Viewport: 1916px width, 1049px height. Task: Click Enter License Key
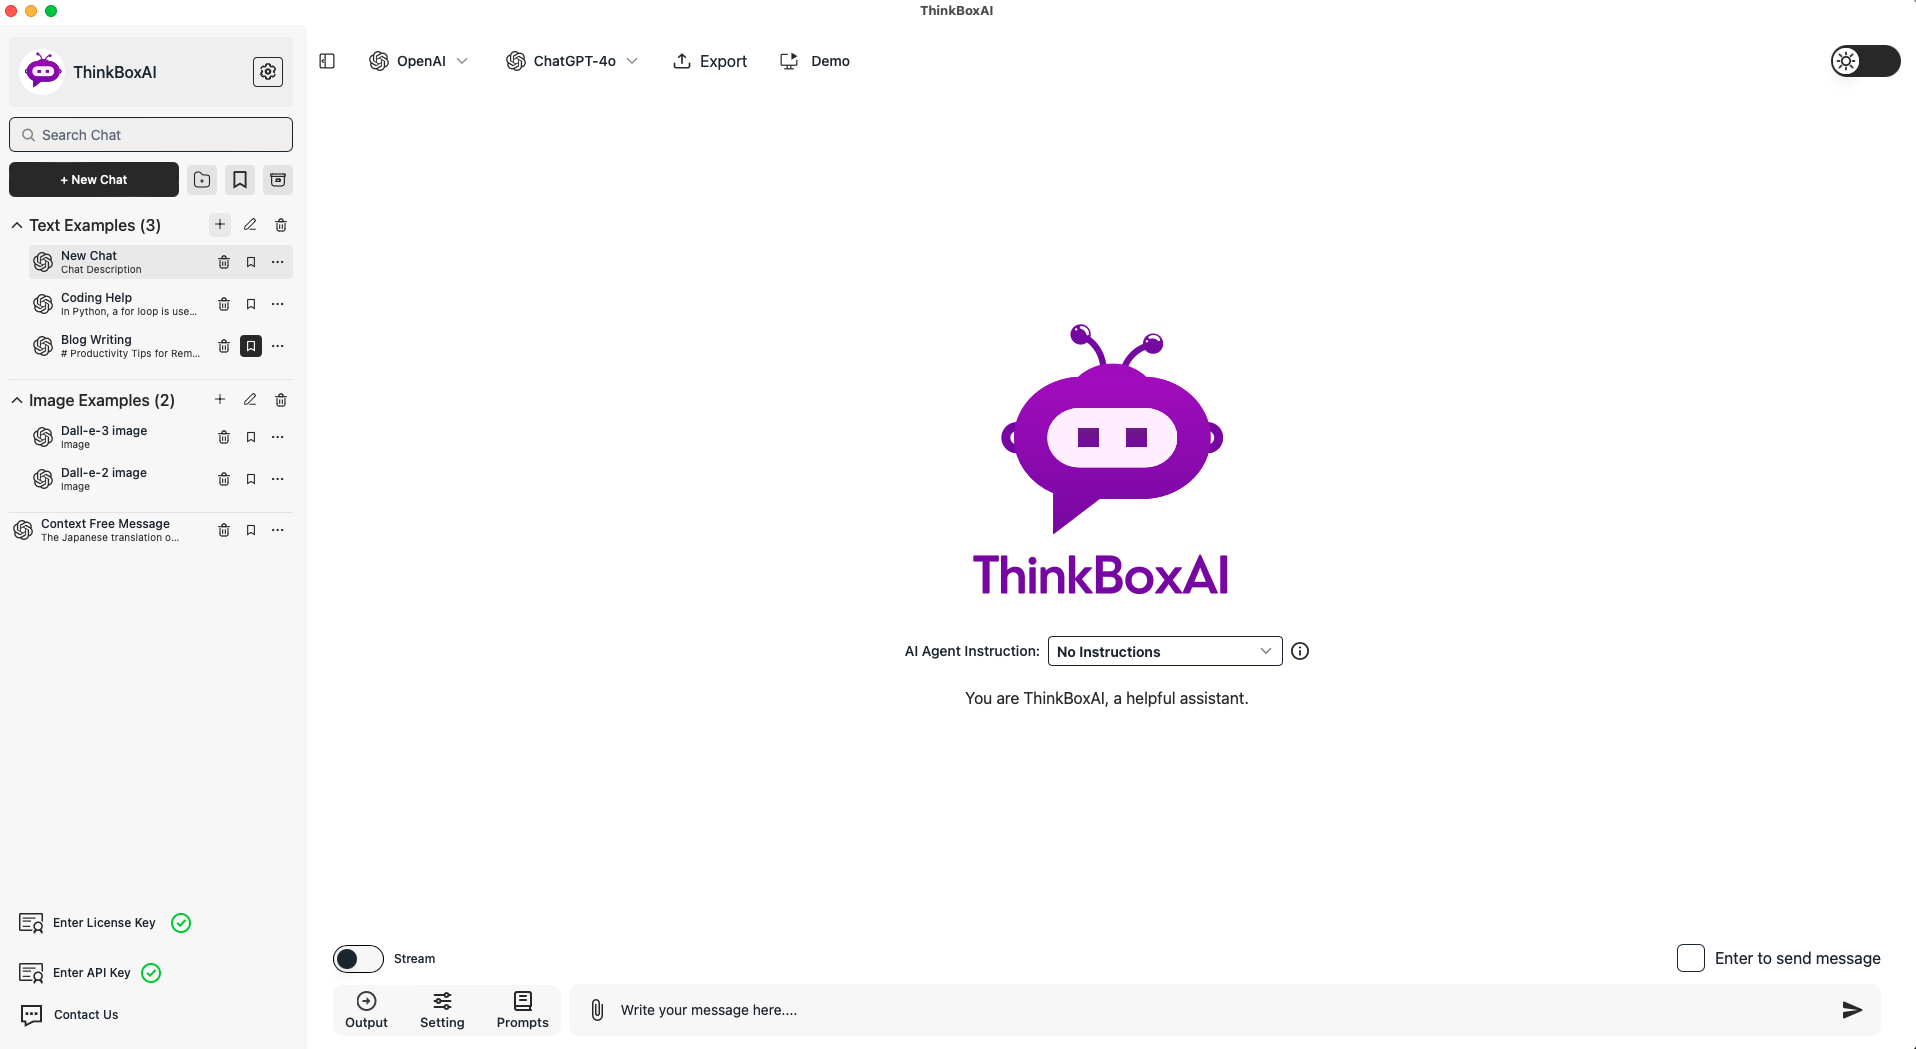tap(104, 923)
